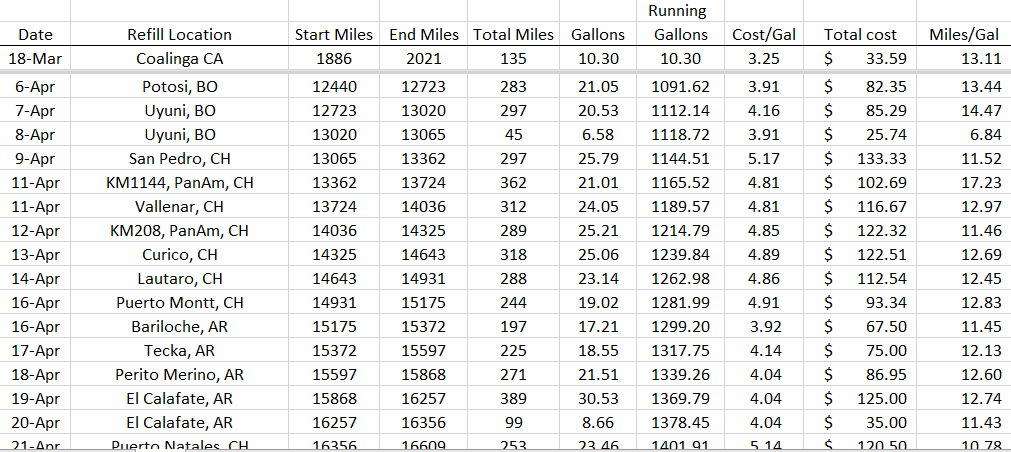Select the Running Gallons header cell
The image size is (1011, 452).
[x=679, y=23]
